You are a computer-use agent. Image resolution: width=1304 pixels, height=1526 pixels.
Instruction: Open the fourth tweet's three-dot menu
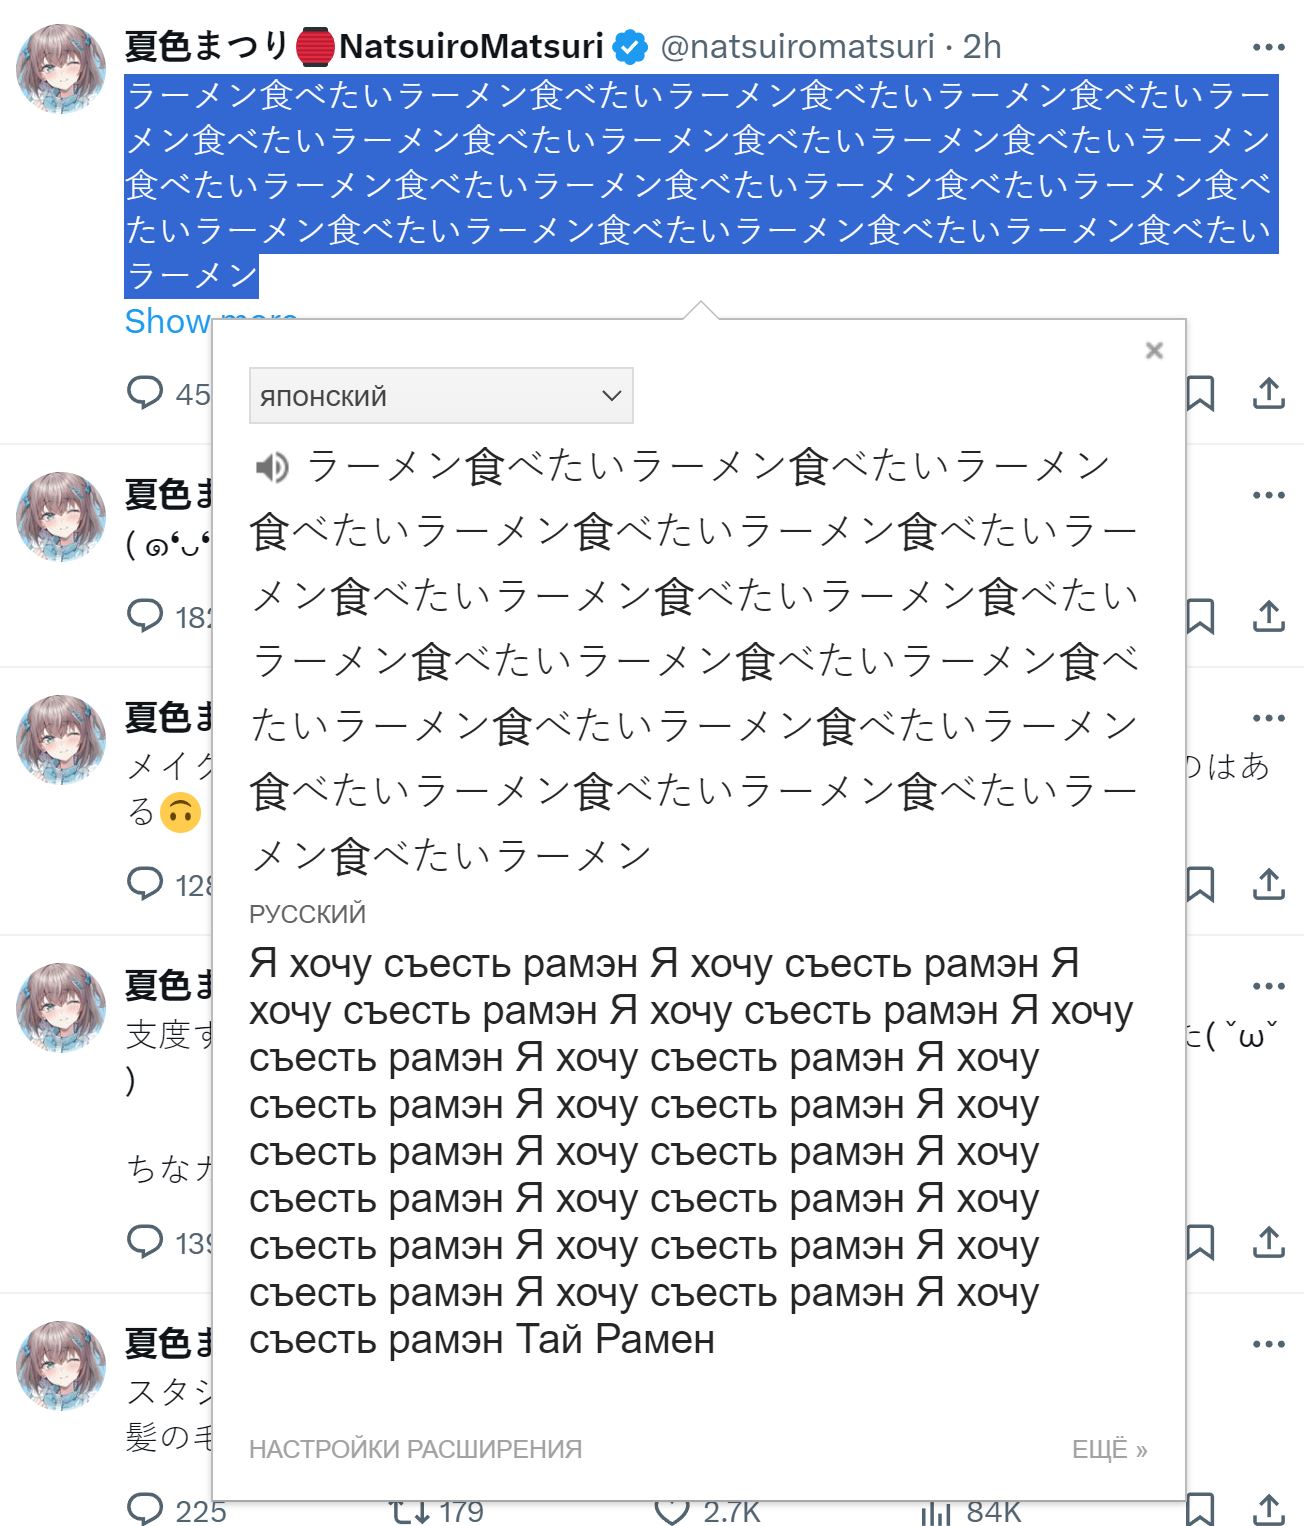click(1268, 986)
